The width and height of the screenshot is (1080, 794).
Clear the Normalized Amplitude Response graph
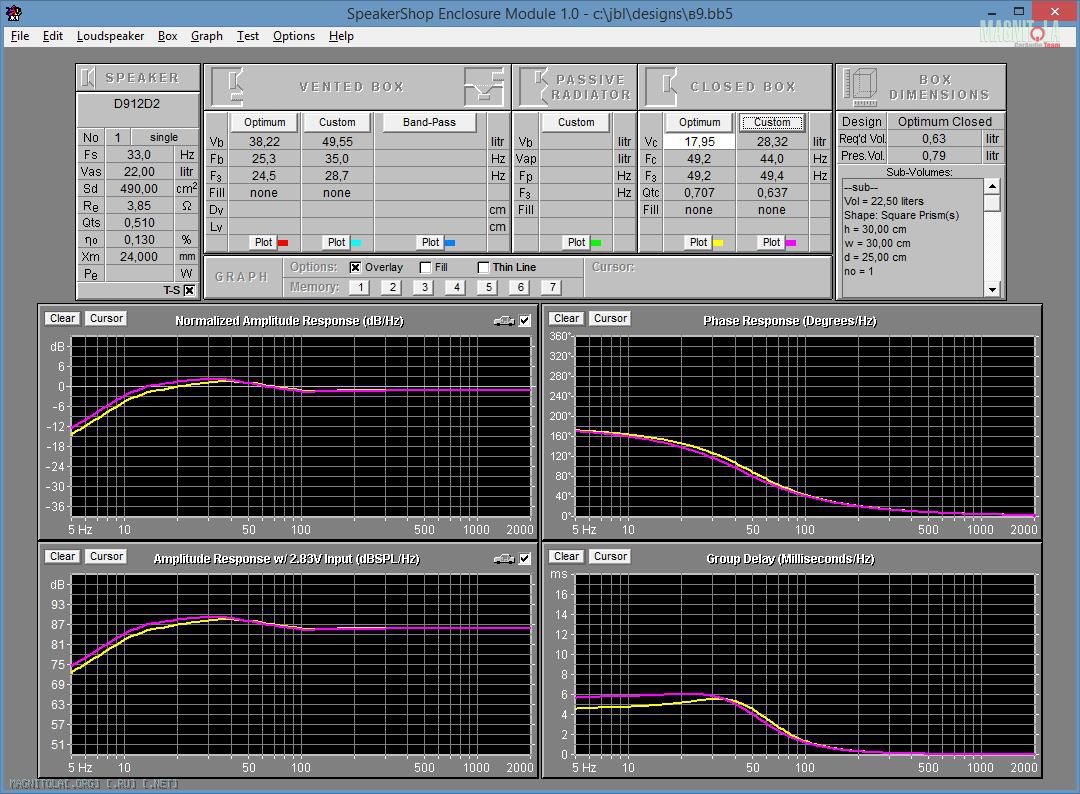coord(63,318)
